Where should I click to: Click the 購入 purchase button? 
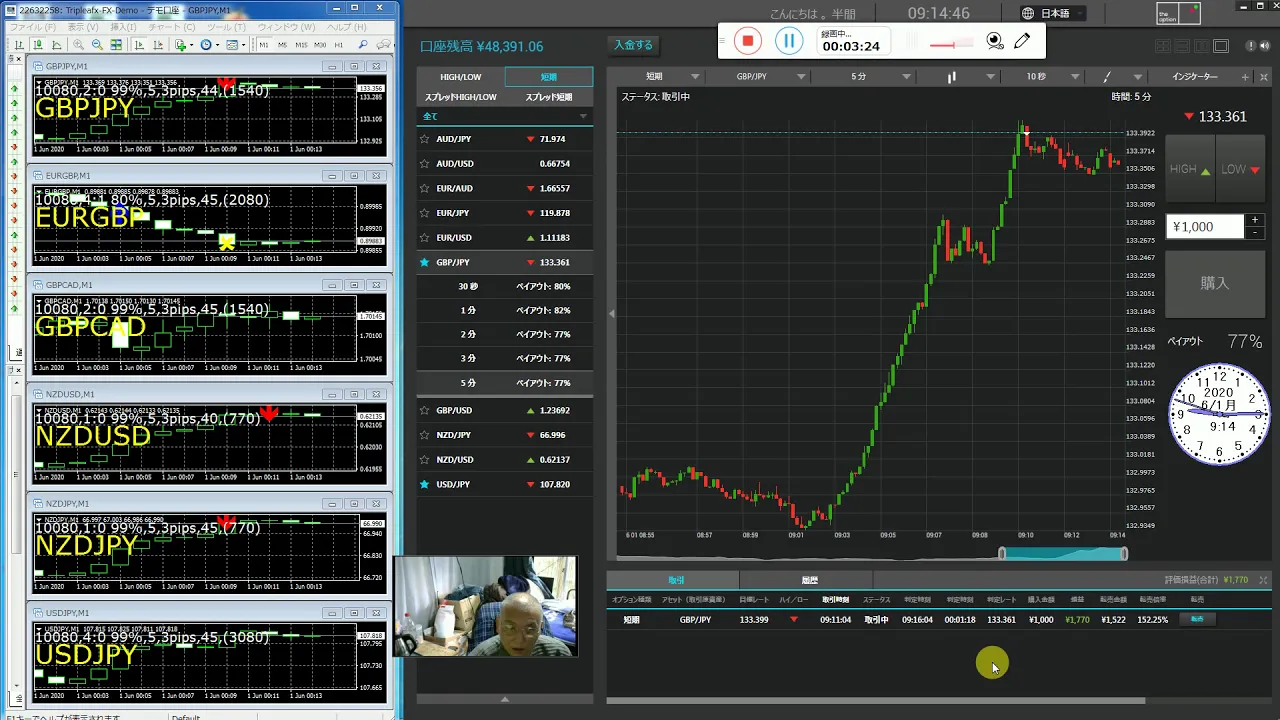tap(1215, 283)
